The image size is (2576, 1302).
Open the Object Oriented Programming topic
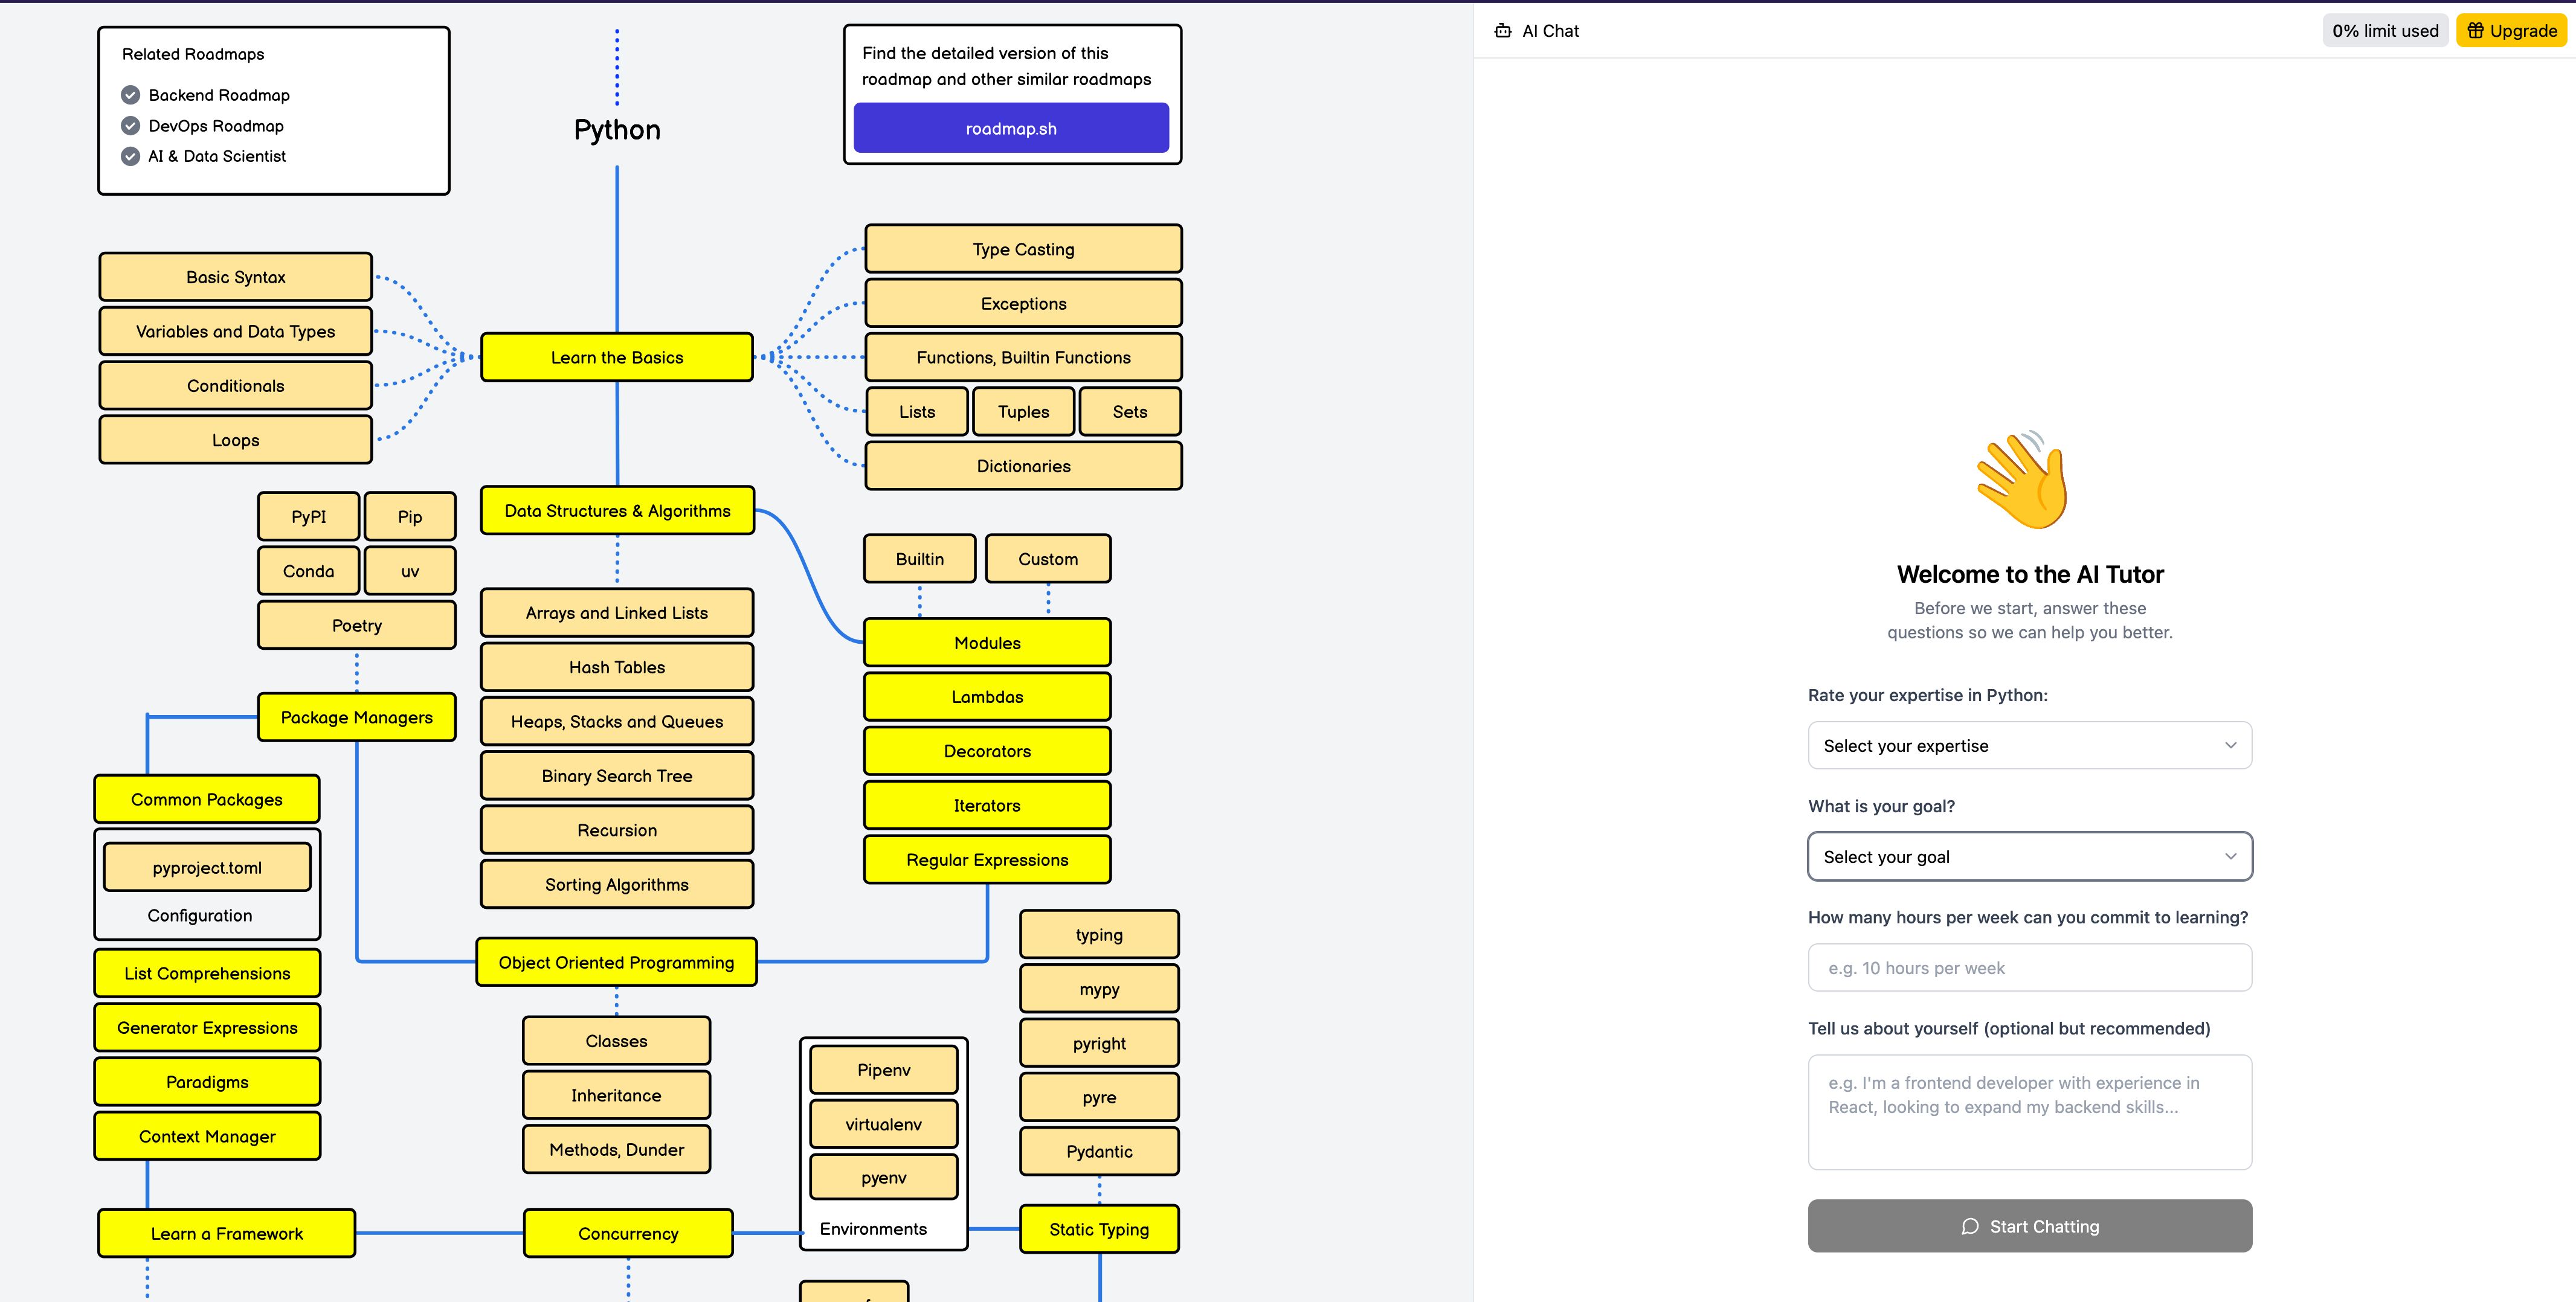(x=616, y=962)
